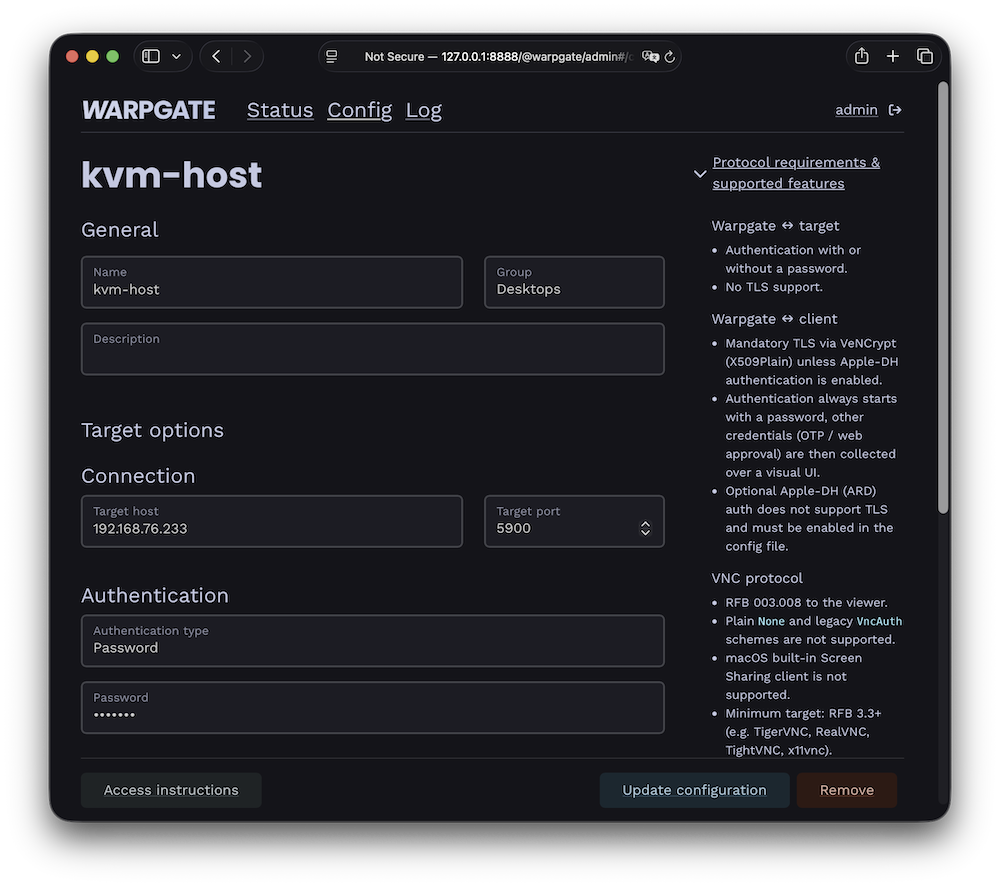
Task: Click the 'VncAuth' code text
Action: (879, 621)
